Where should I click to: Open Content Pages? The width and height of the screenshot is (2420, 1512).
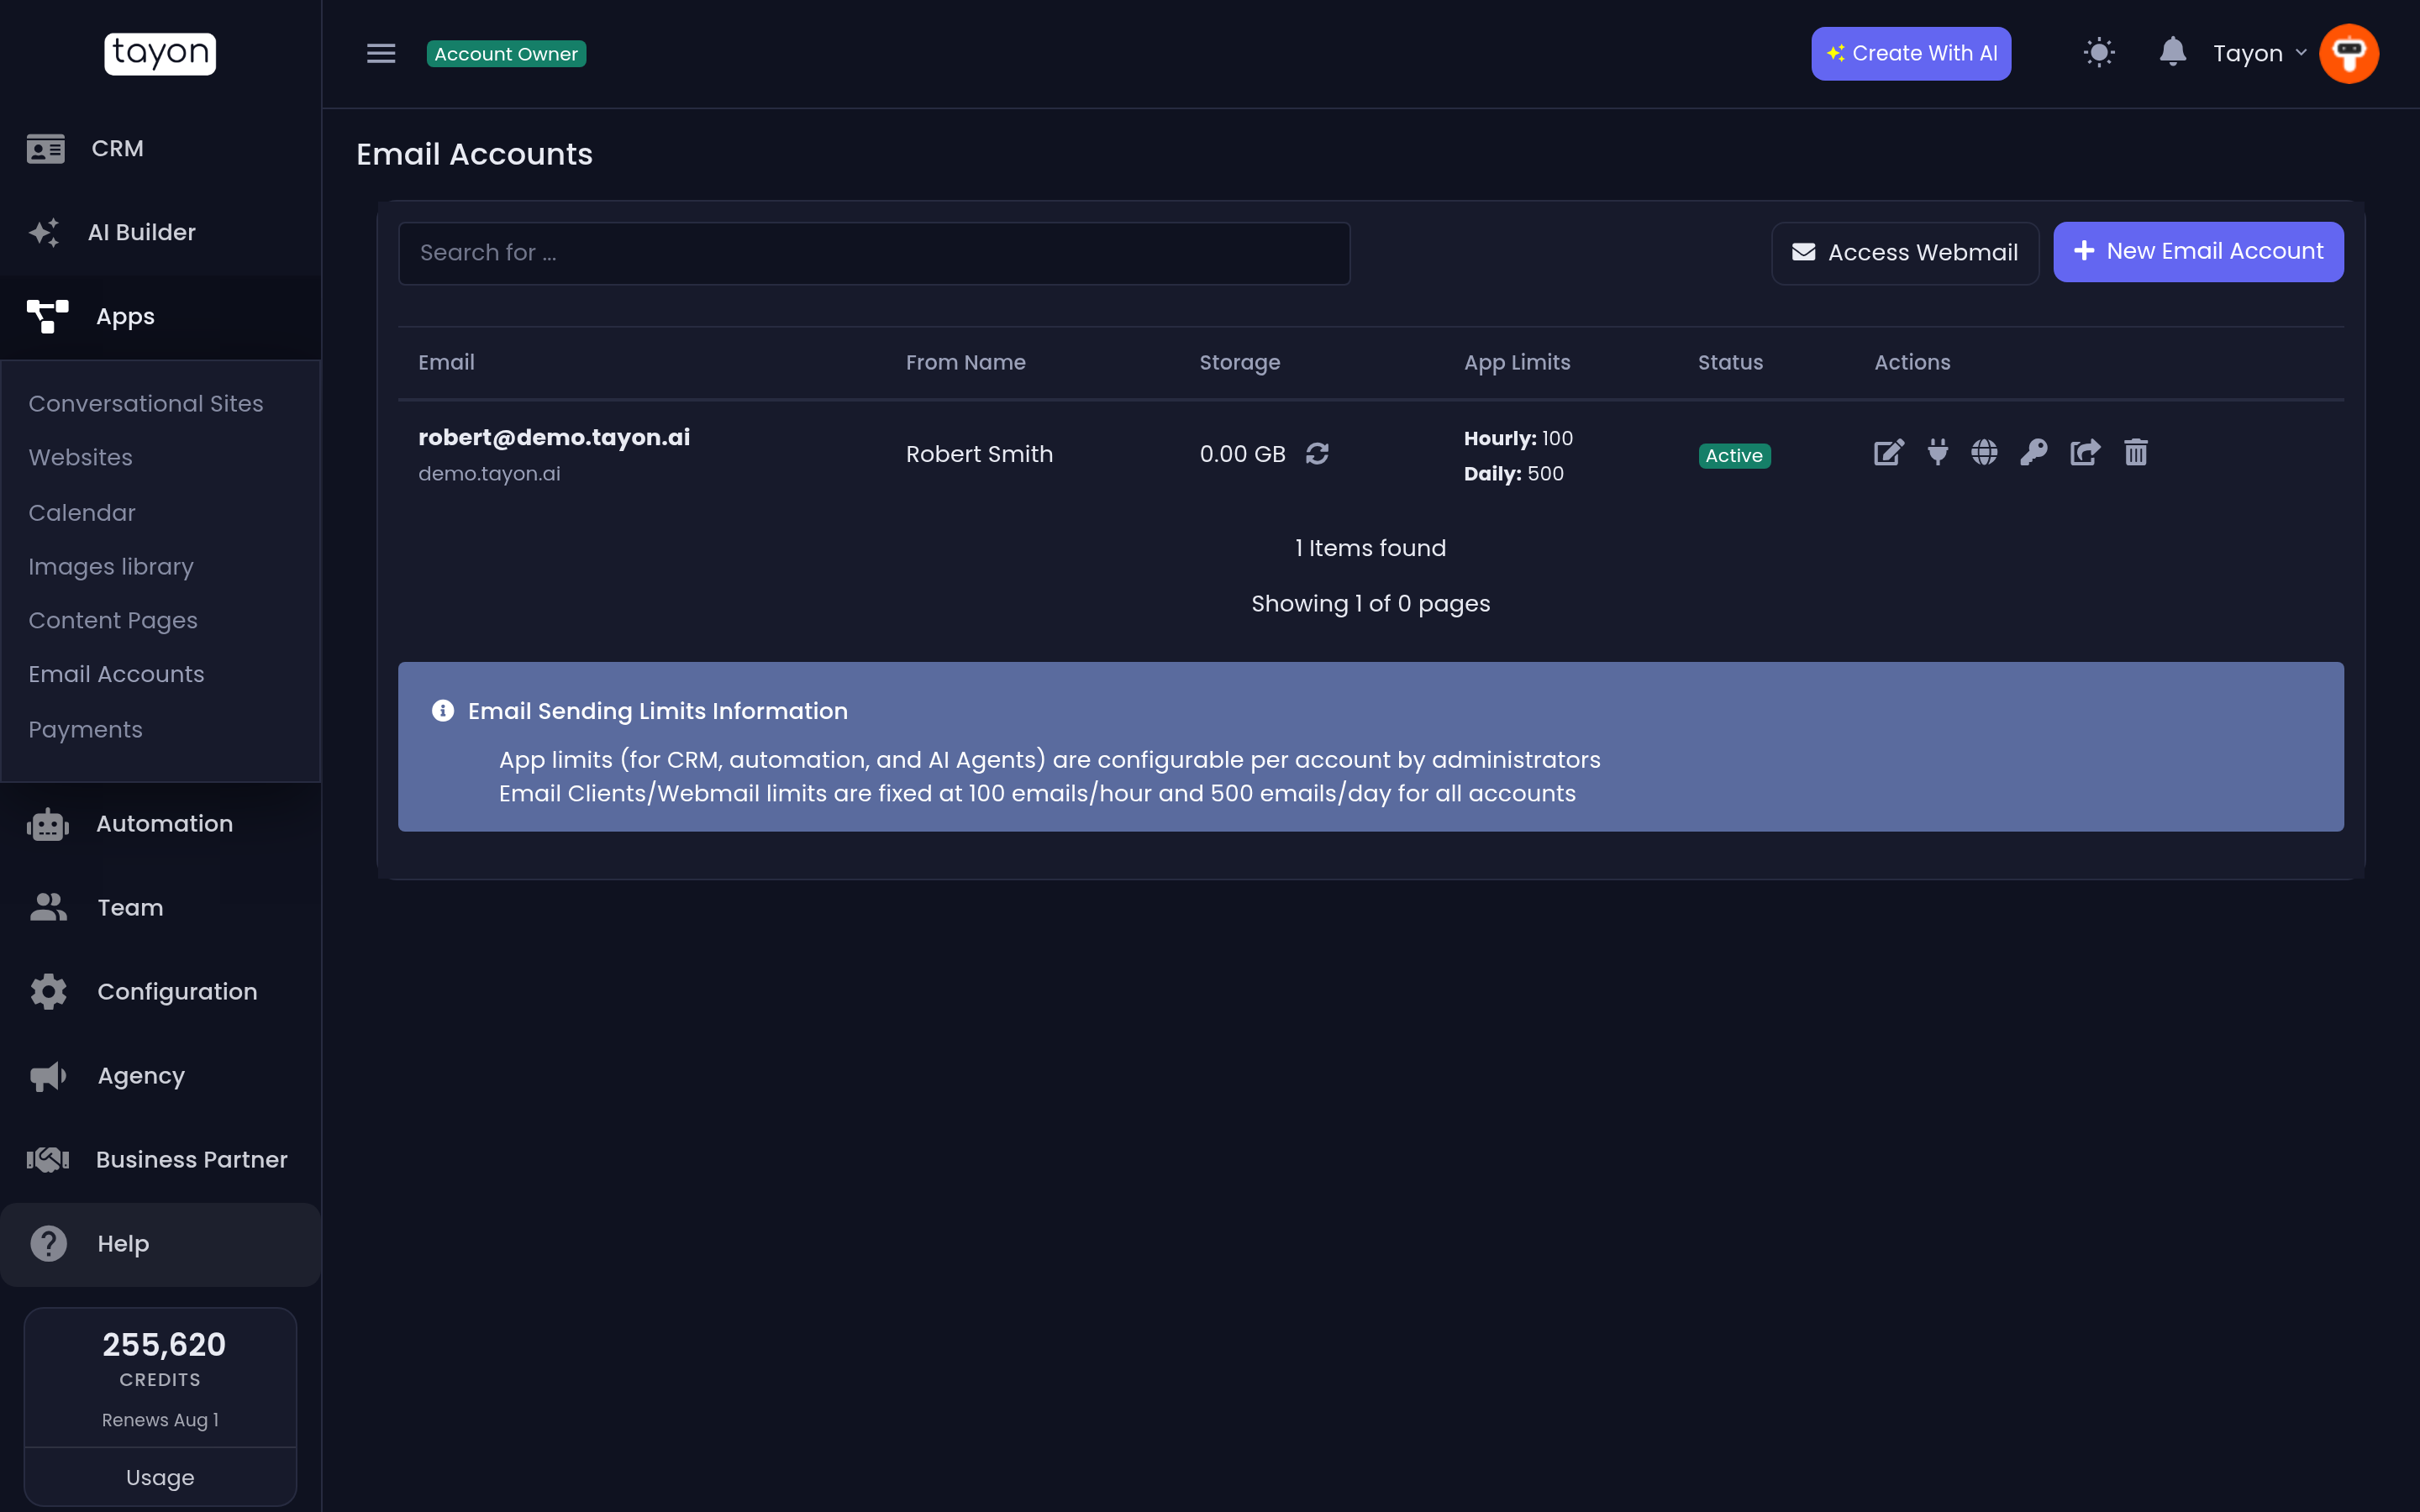113,621
